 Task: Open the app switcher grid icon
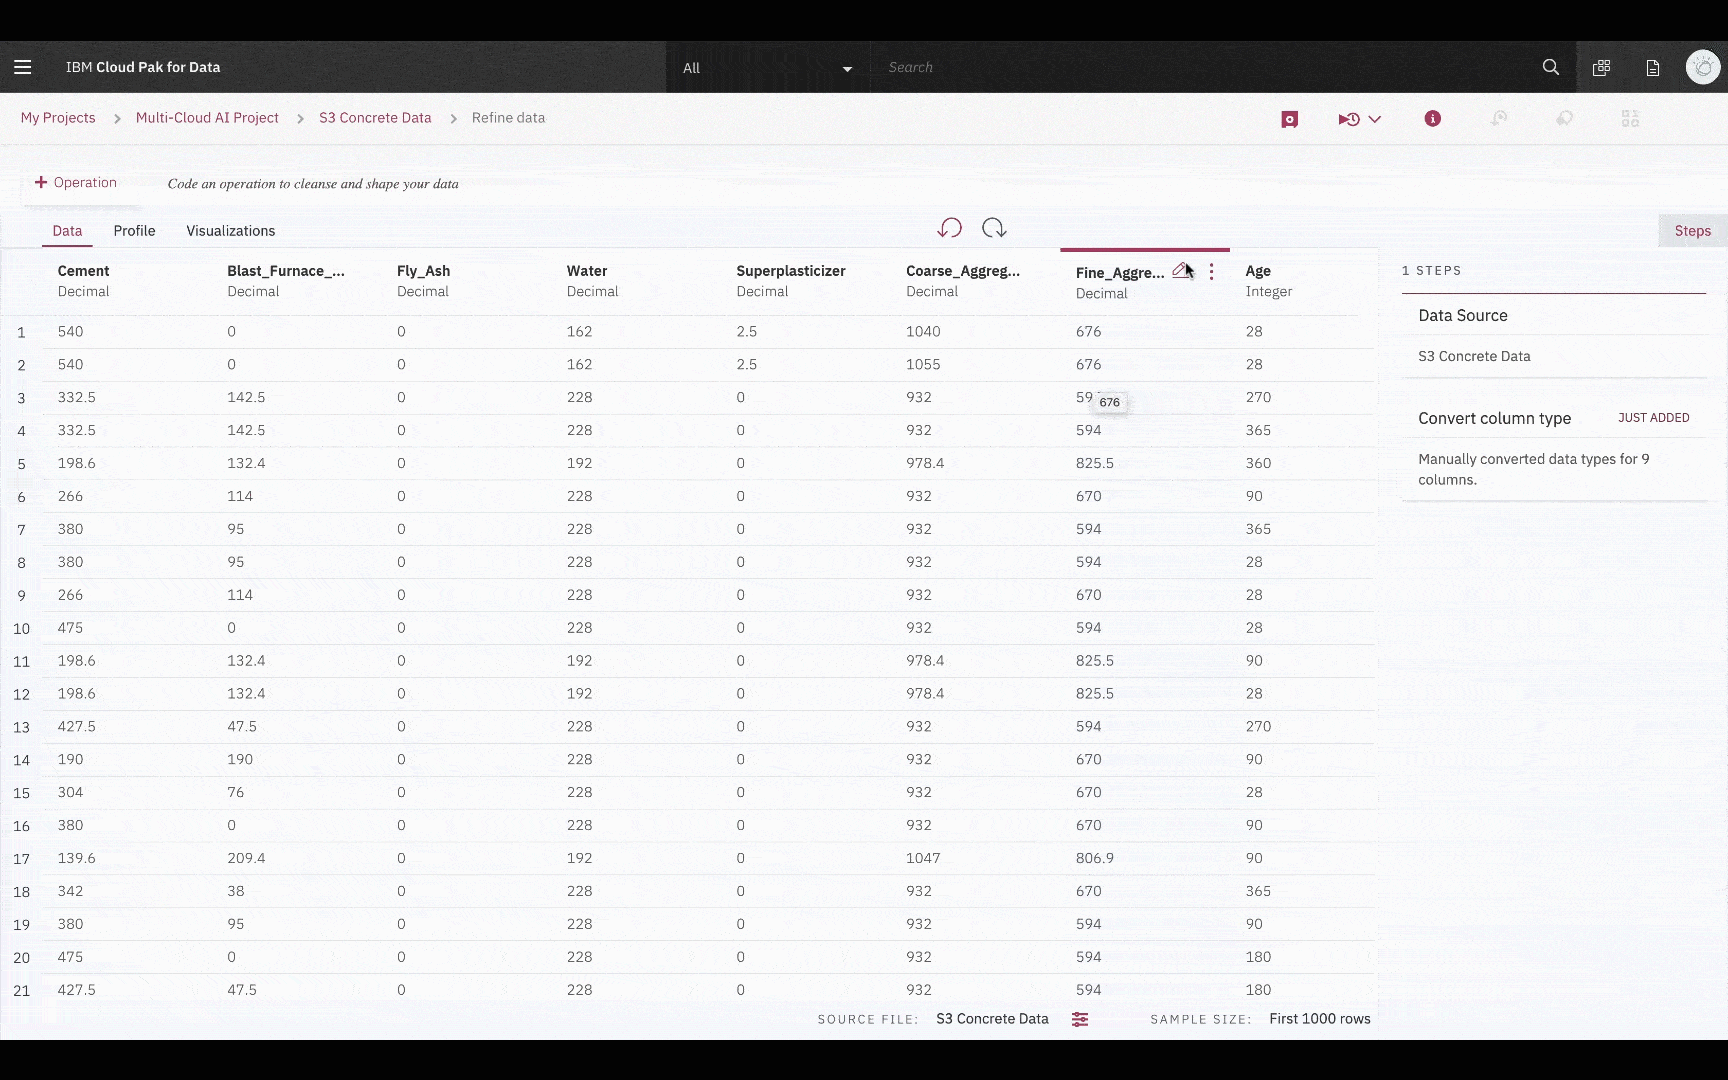(x=1602, y=67)
